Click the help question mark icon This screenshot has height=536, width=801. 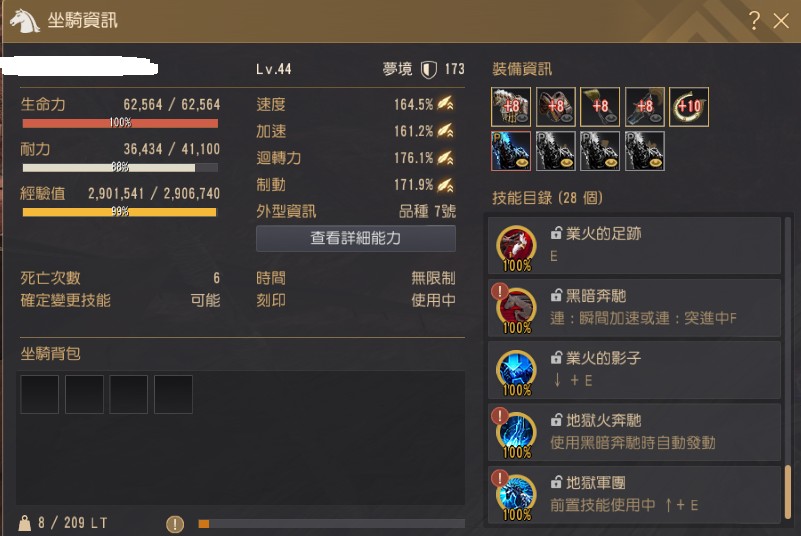[x=754, y=21]
